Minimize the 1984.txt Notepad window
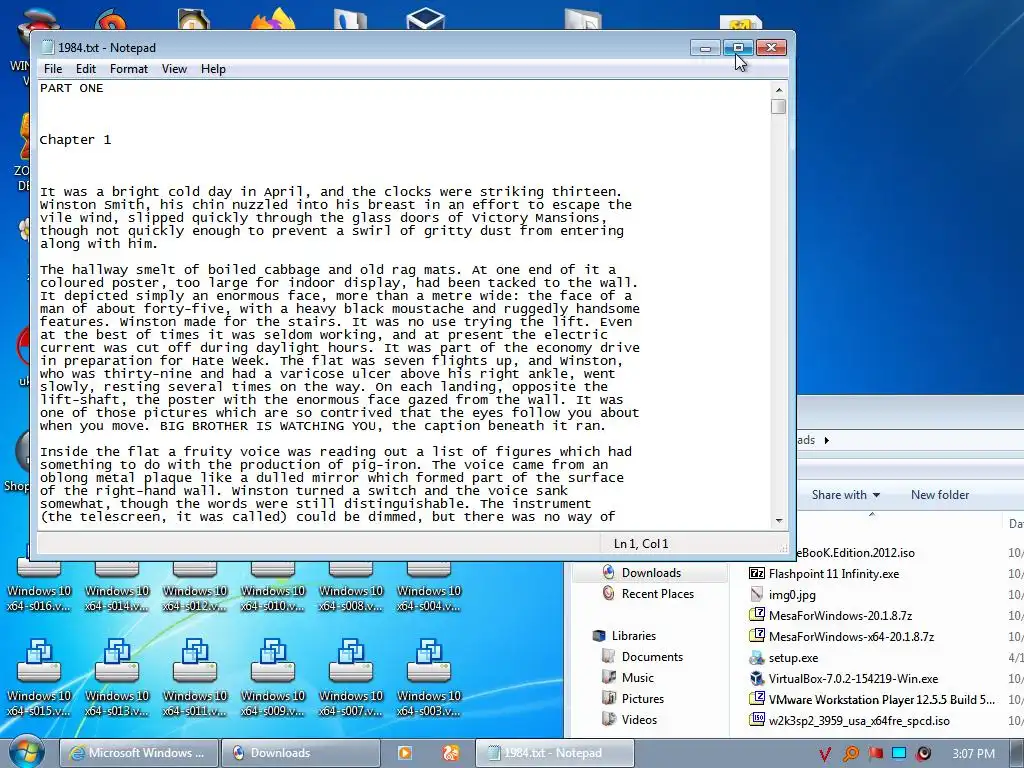The image size is (1024, 768). [705, 48]
